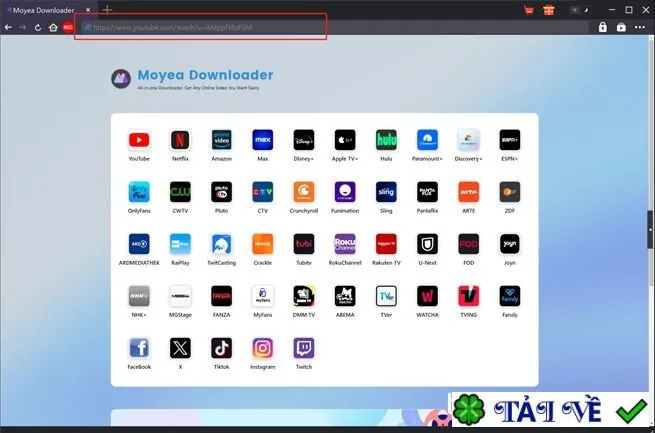
Task: Open the shopping cart icon
Action: (529, 10)
